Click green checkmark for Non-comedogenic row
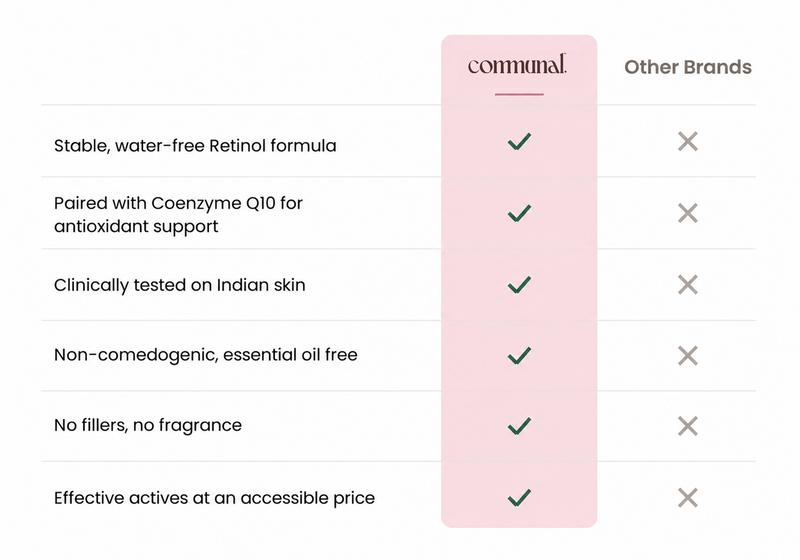Viewport: 800px width, 560px height. pos(519,355)
